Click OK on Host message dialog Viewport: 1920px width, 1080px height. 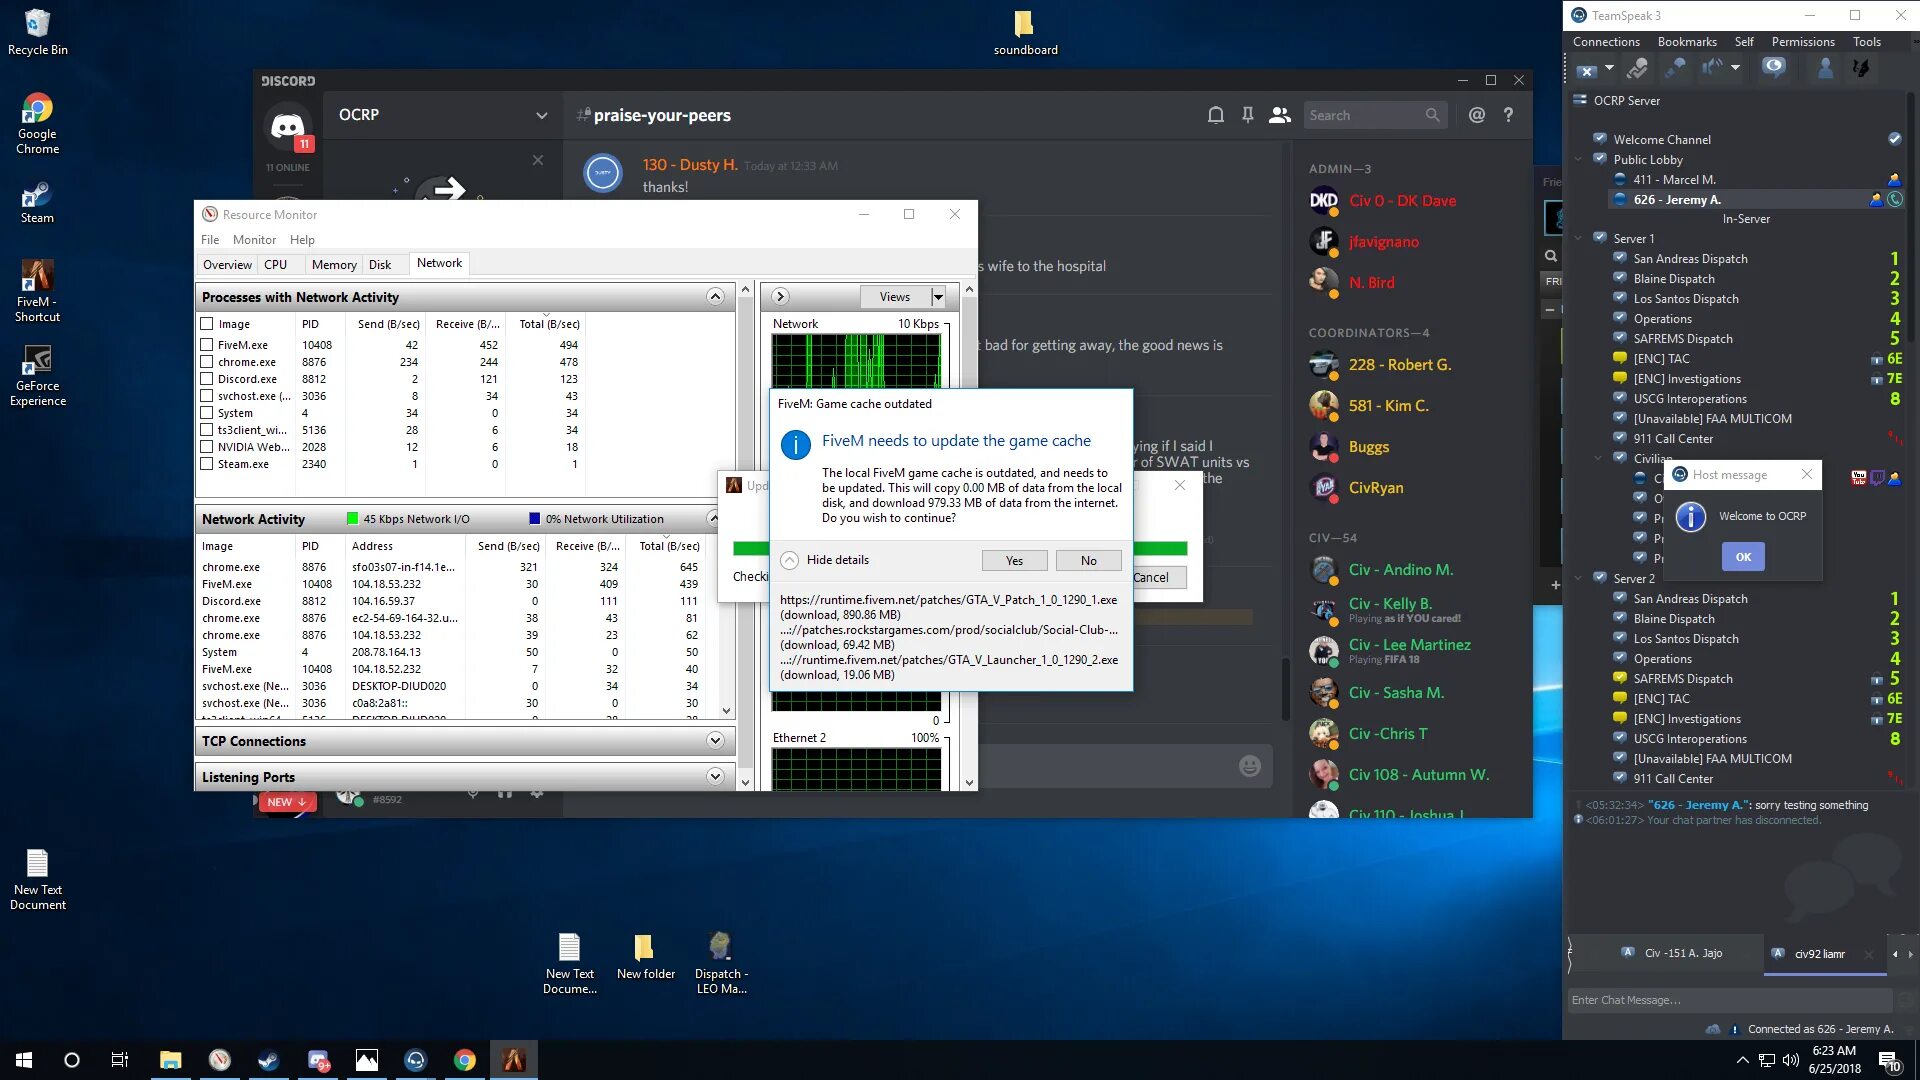point(1743,557)
